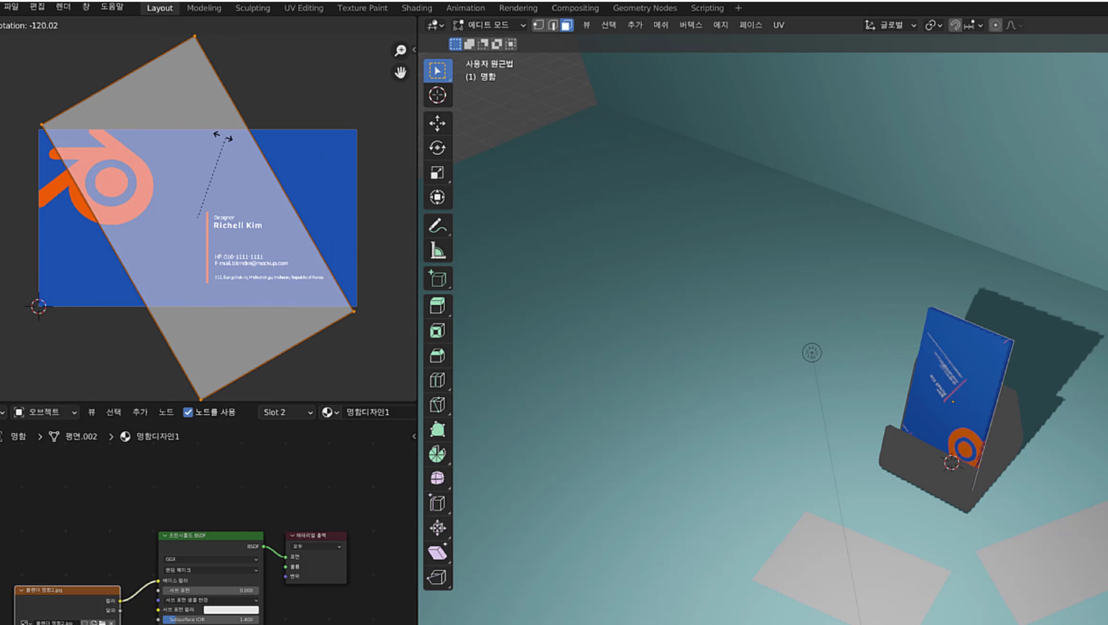
Task: Select the Shrink/Fatten tool
Action: click(x=437, y=528)
